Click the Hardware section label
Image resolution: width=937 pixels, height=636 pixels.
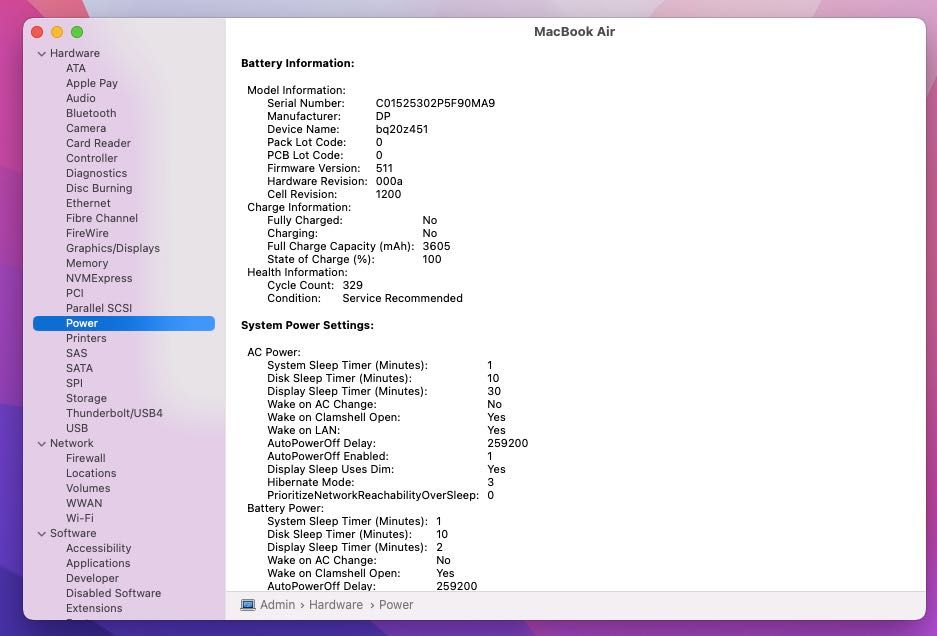[x=75, y=53]
